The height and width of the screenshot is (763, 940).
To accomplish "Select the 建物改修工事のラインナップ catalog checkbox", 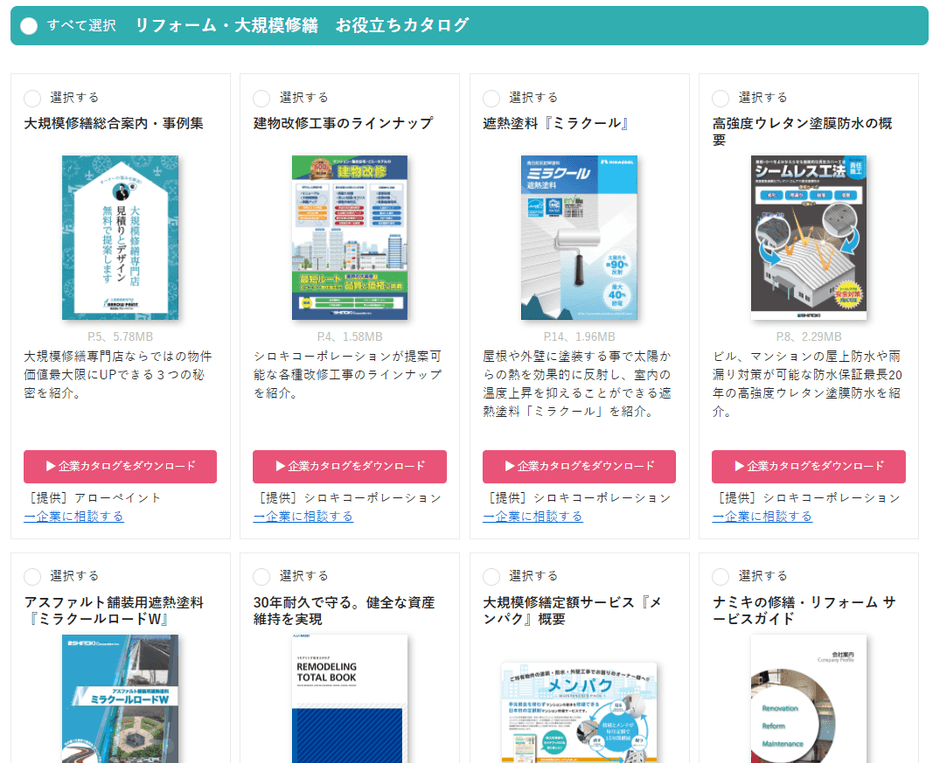I will 261,98.
